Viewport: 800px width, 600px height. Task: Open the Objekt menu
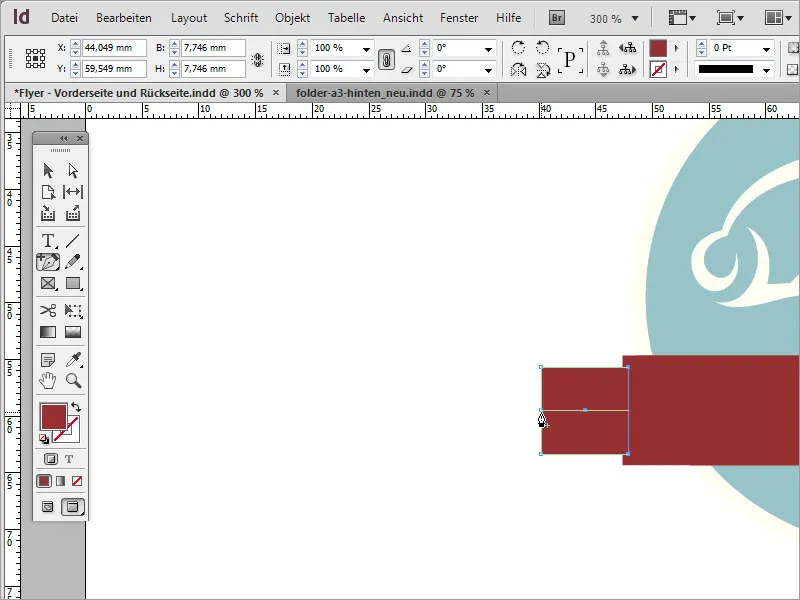pos(292,18)
